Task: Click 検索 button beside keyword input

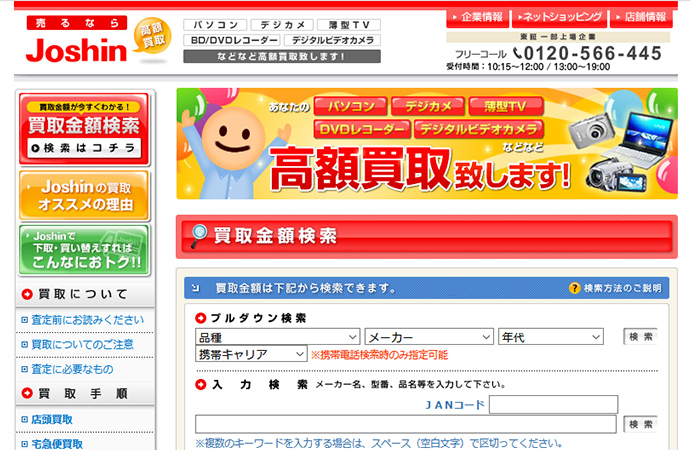Action: pos(640,424)
